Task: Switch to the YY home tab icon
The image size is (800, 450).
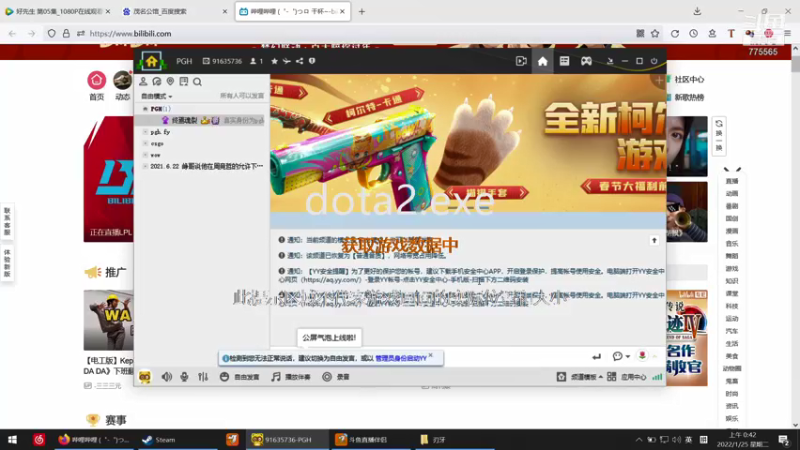Action: tap(542, 61)
